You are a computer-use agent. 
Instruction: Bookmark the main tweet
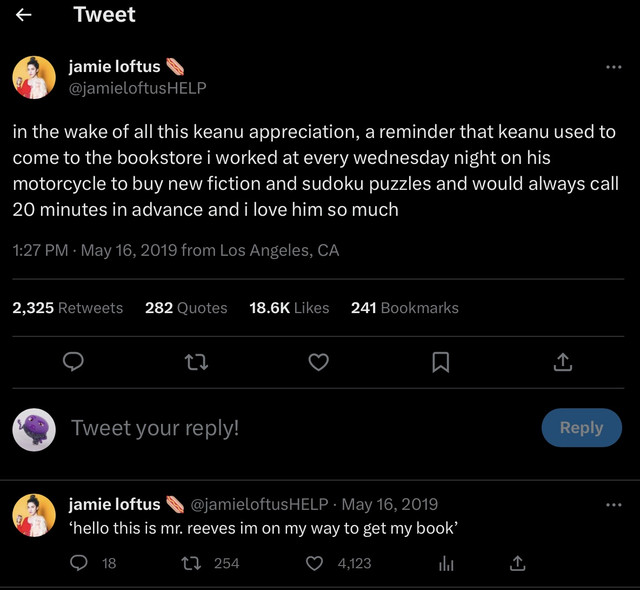click(x=441, y=362)
